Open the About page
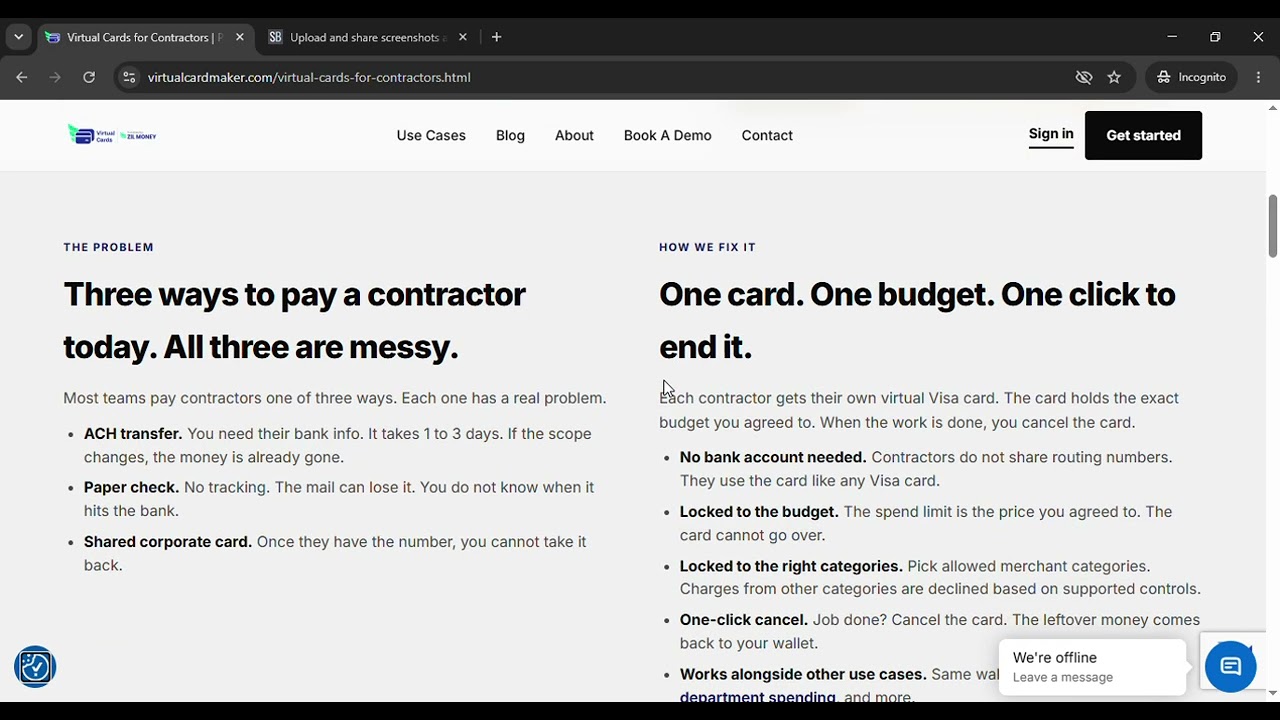 click(574, 135)
